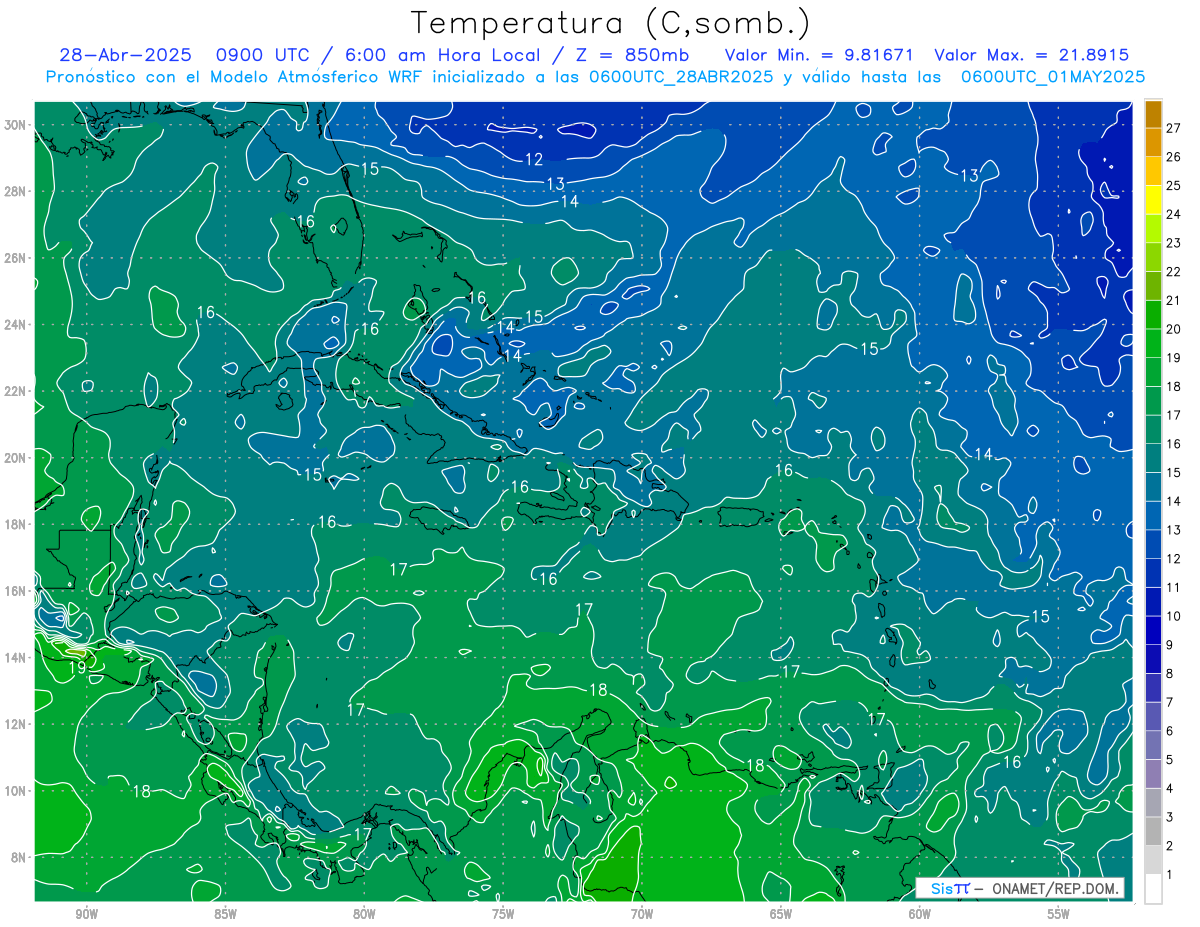
Task: Click the white bottom segment beside label 1
Action: pos(1154,889)
